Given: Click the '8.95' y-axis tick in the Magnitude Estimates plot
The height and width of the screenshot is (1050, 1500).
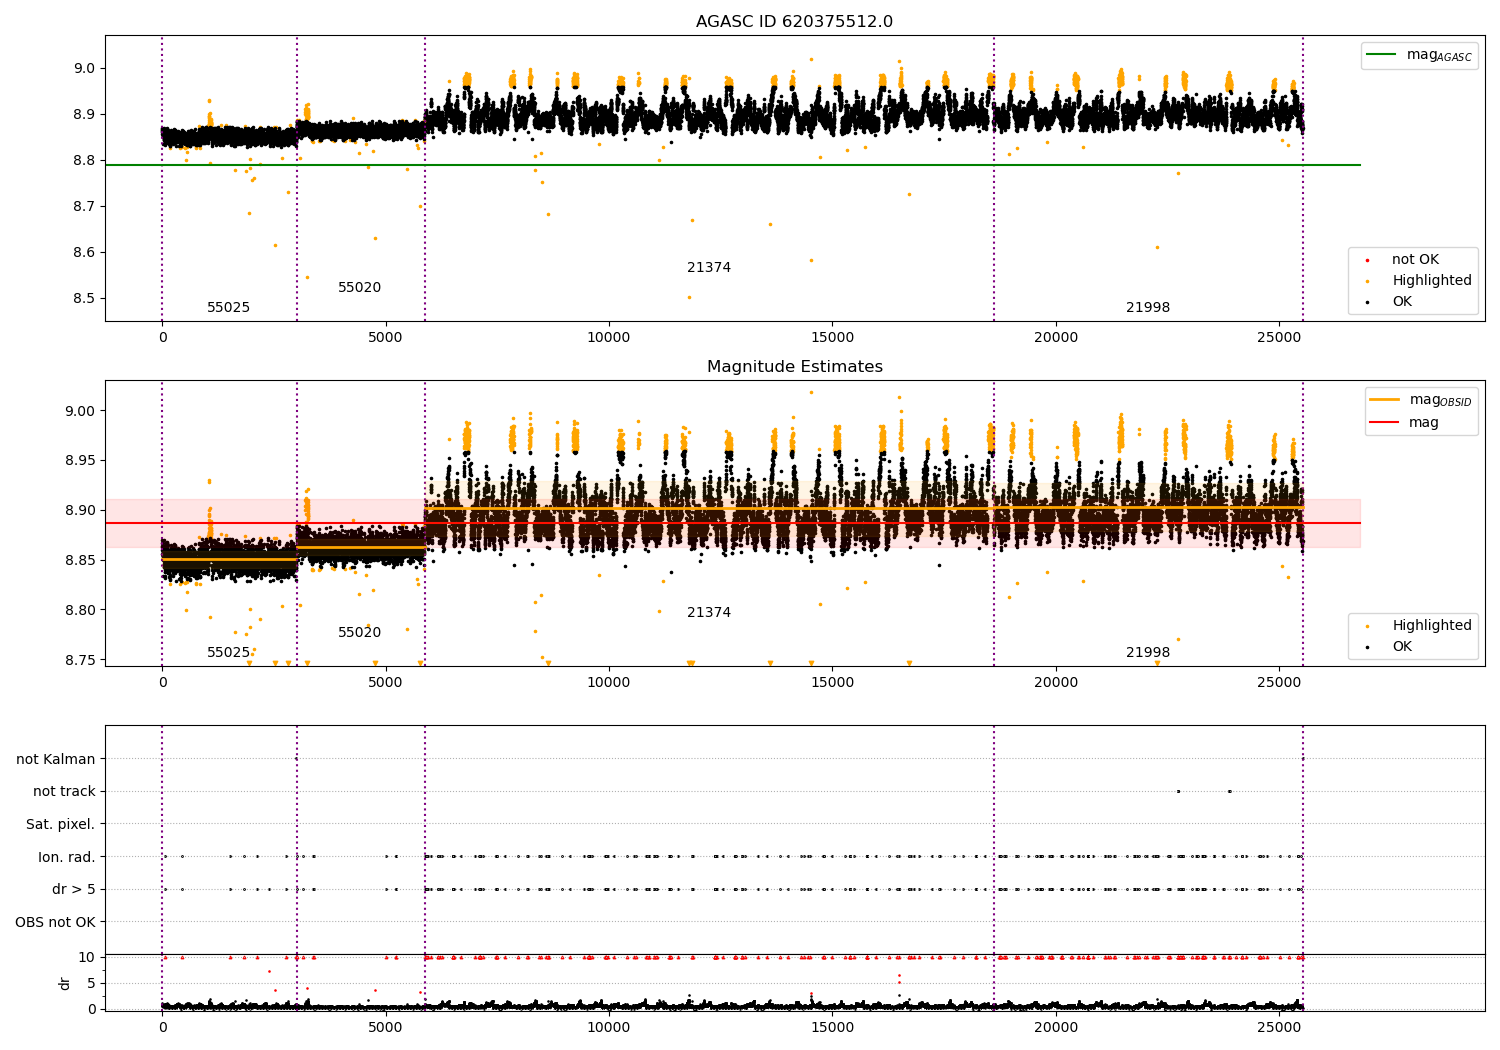Looking at the screenshot, I should pyautogui.click(x=80, y=461).
